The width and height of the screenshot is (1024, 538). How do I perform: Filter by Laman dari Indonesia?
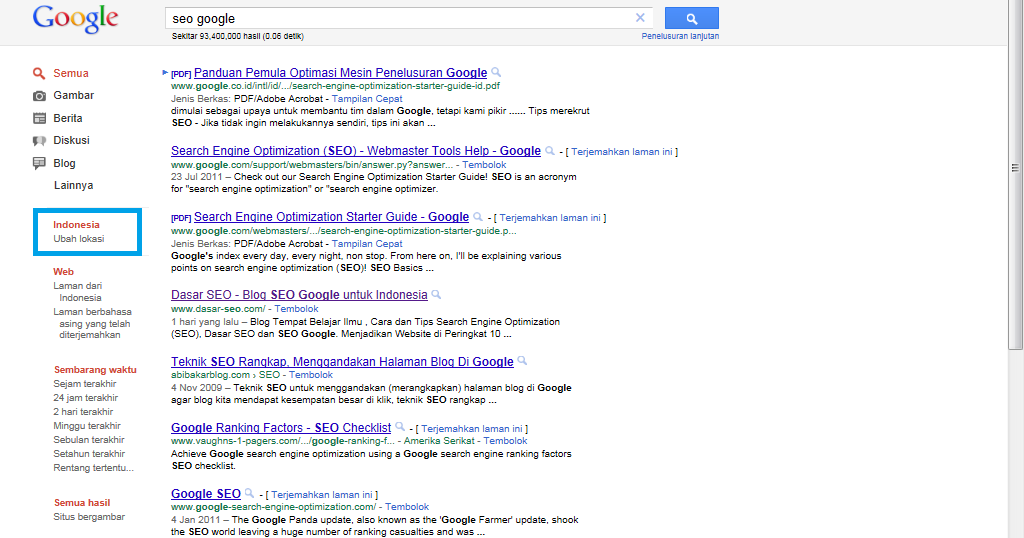pyautogui.click(x=78, y=292)
